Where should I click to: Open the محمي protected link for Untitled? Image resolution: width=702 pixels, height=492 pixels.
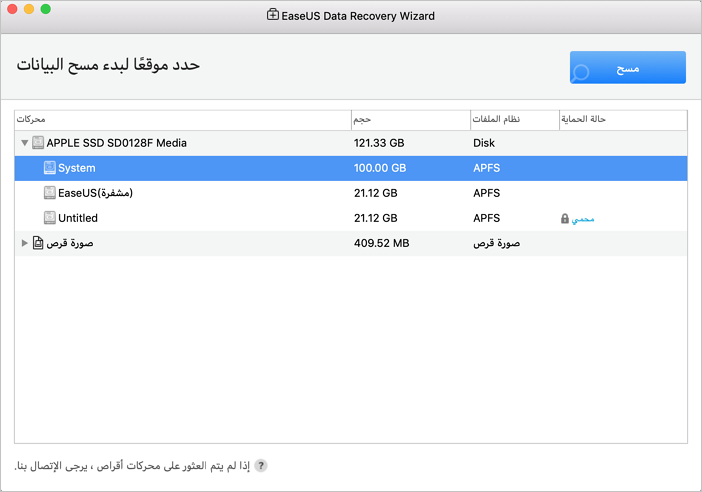coord(583,218)
